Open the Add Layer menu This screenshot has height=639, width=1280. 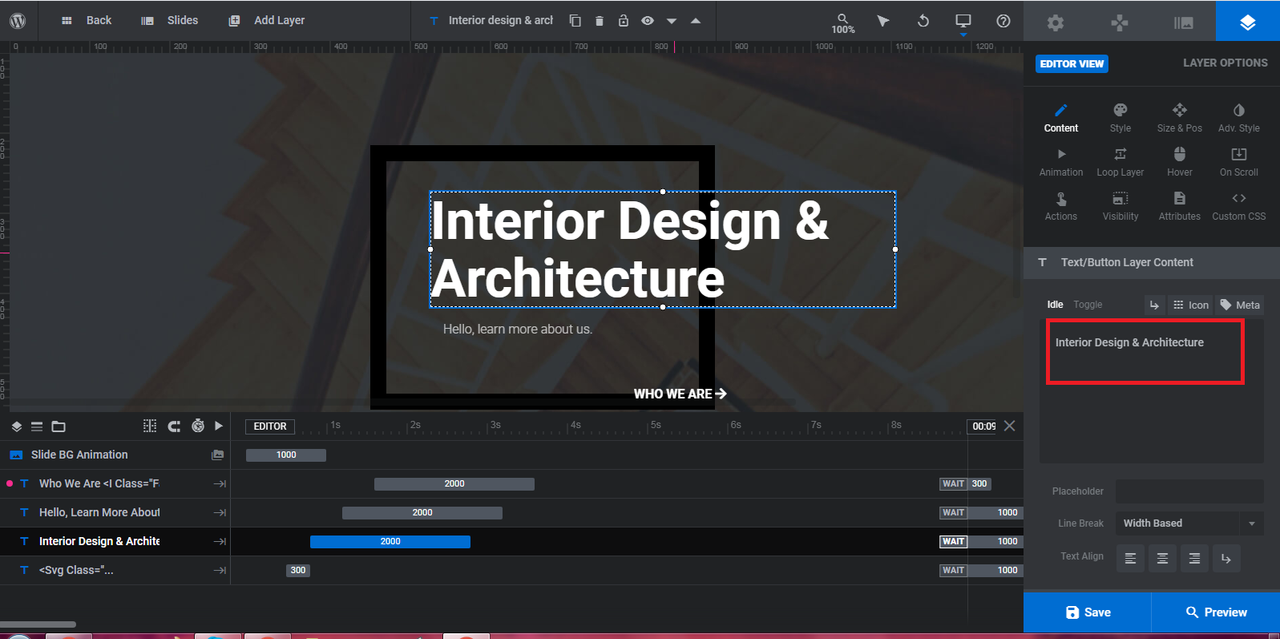[267, 20]
